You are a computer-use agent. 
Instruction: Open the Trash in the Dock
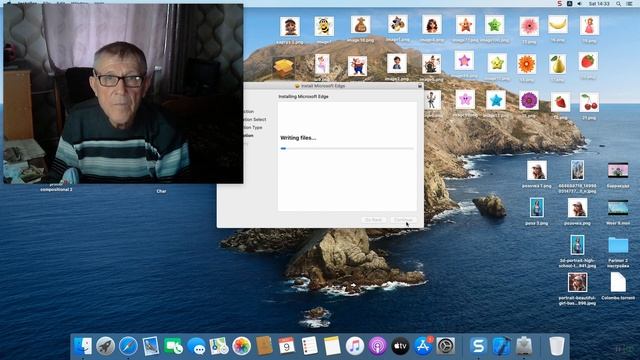click(x=556, y=346)
